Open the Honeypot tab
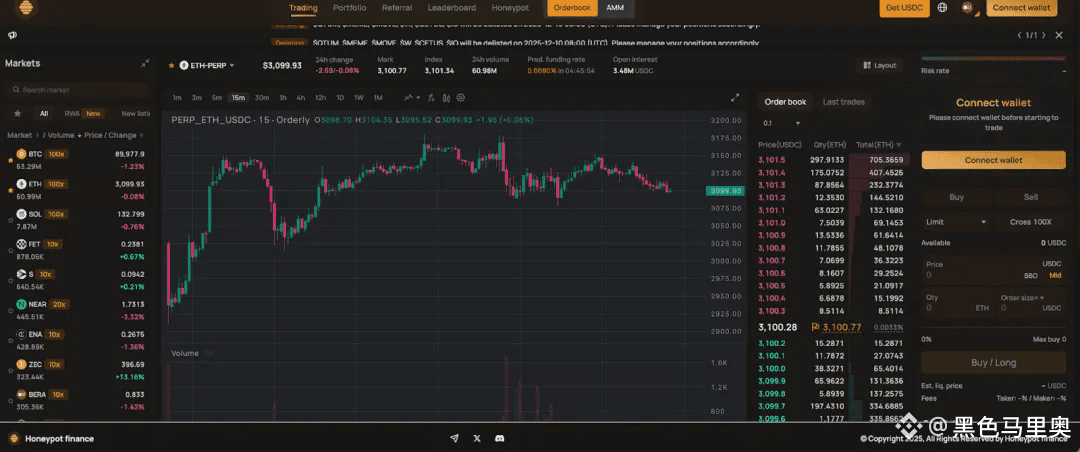1080x452 pixels. (x=510, y=8)
